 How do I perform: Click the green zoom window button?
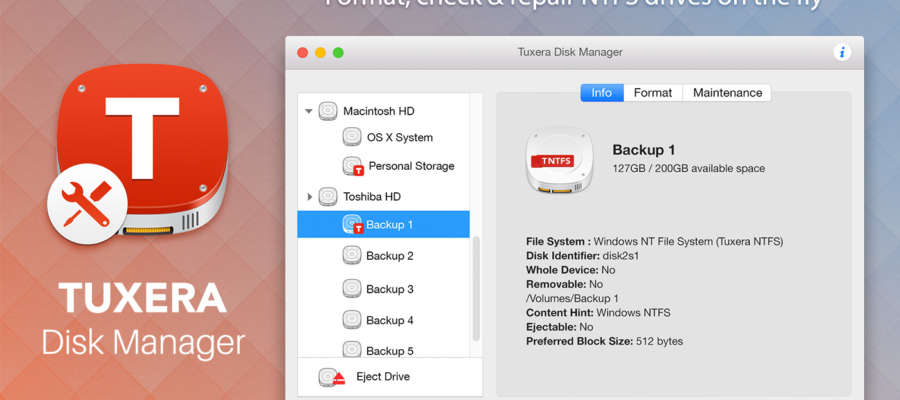pos(338,53)
